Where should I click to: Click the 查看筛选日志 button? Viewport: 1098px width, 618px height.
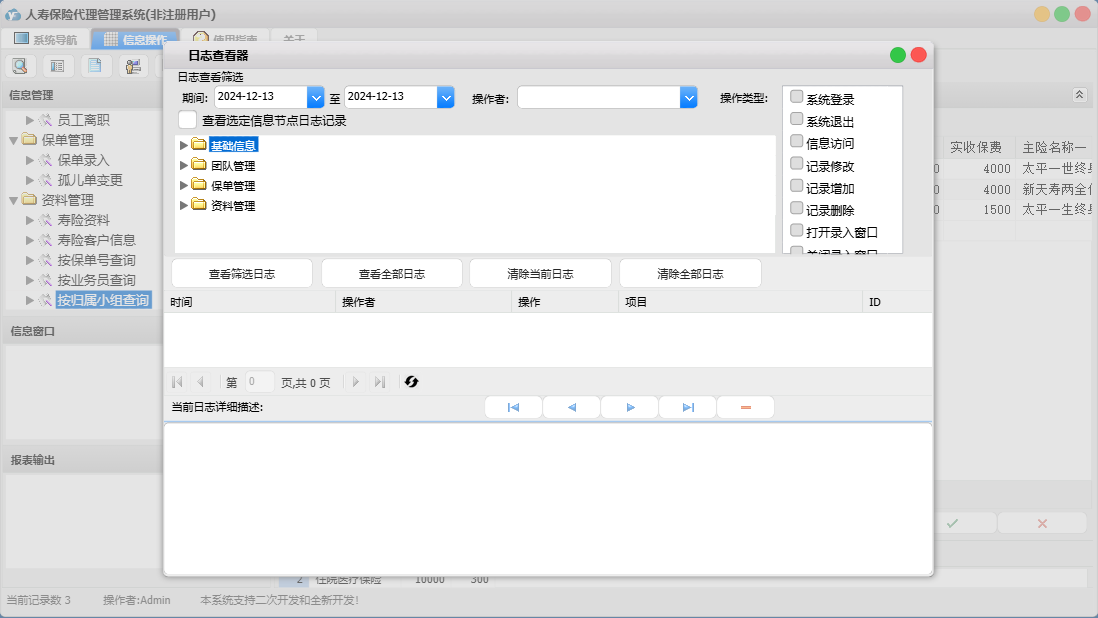pos(242,274)
